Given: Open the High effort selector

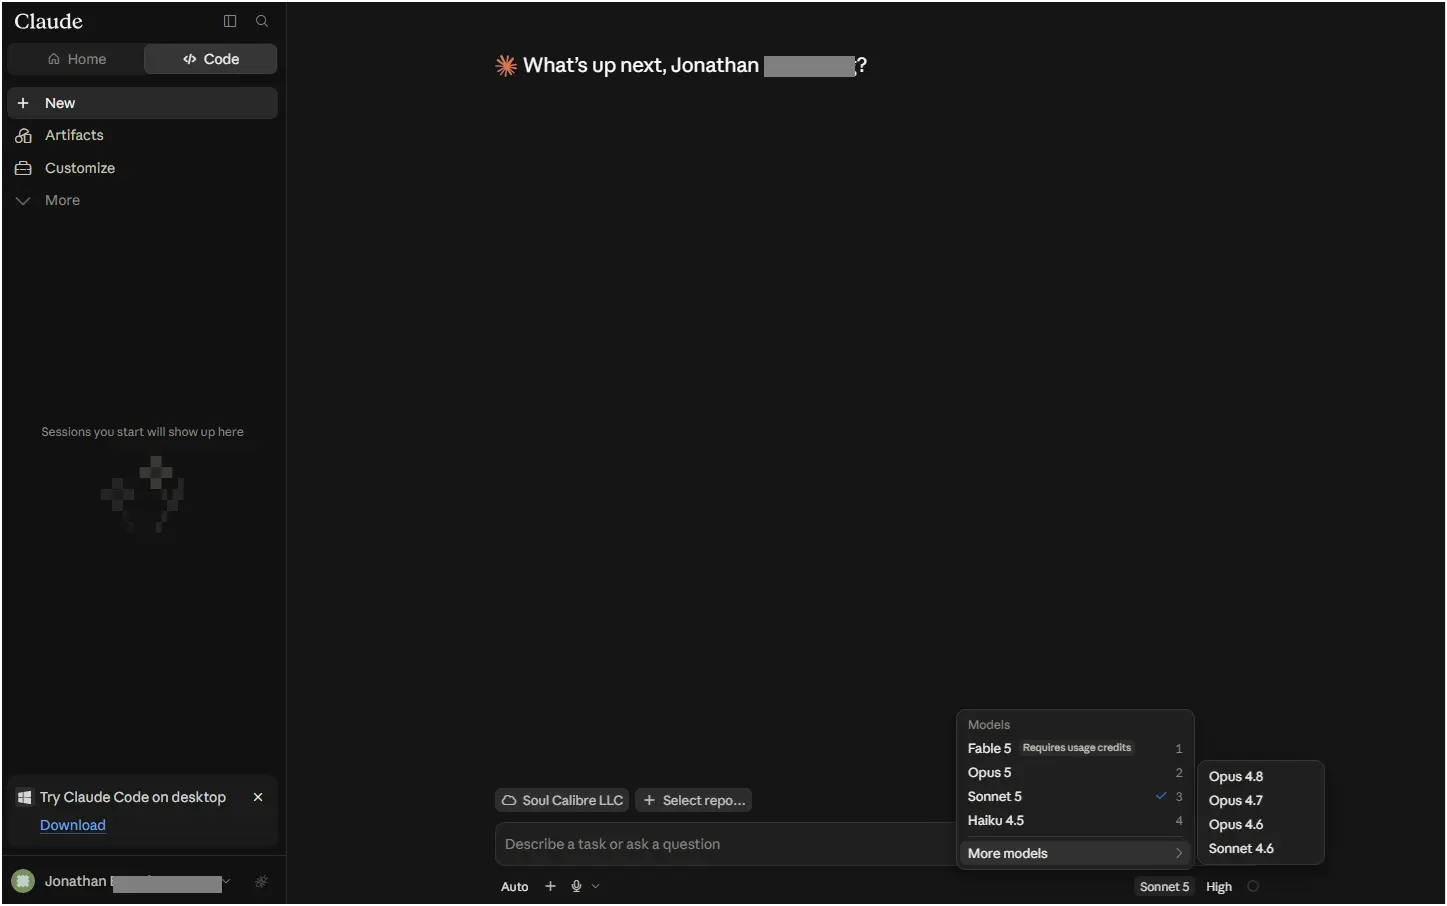Looking at the screenshot, I should point(1219,886).
